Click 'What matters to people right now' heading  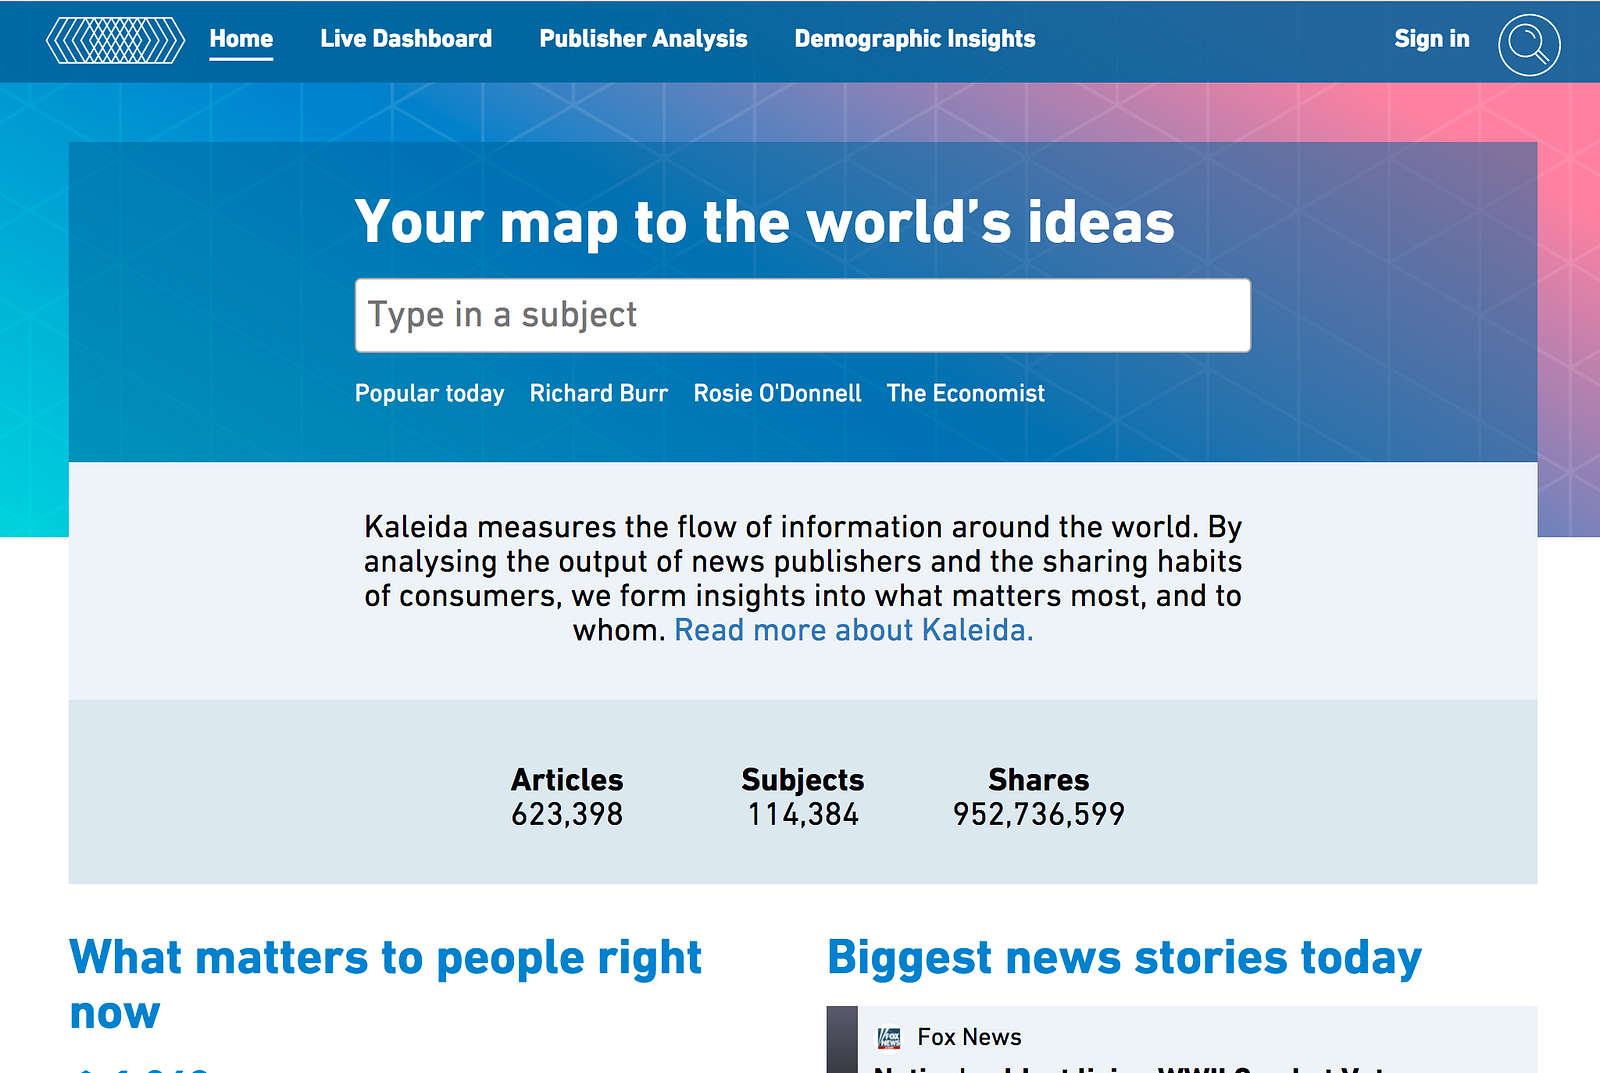pos(386,985)
